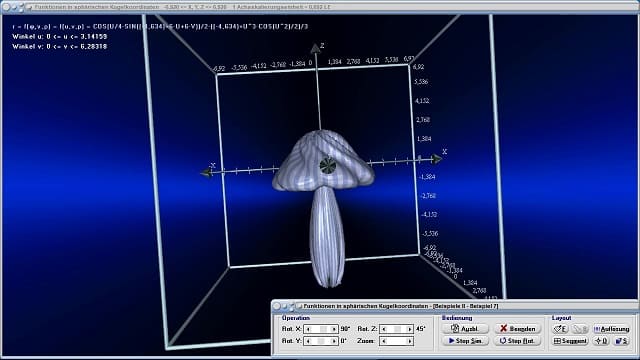Click the Rot. Z slider thumb
640x360 pixels.
(398, 329)
